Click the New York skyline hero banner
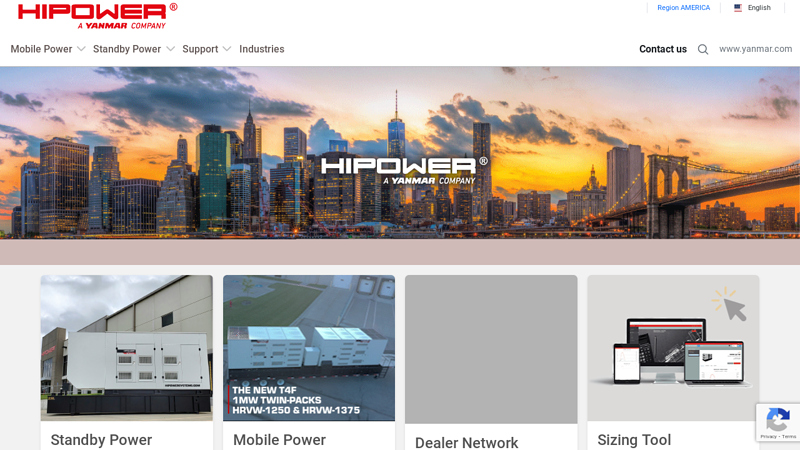 (x=400, y=153)
